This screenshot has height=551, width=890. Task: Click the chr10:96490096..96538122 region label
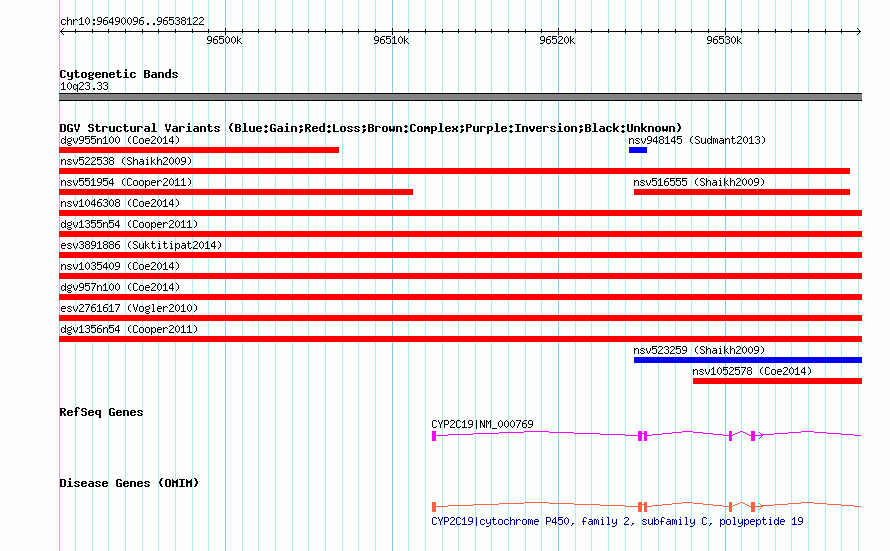click(132, 21)
